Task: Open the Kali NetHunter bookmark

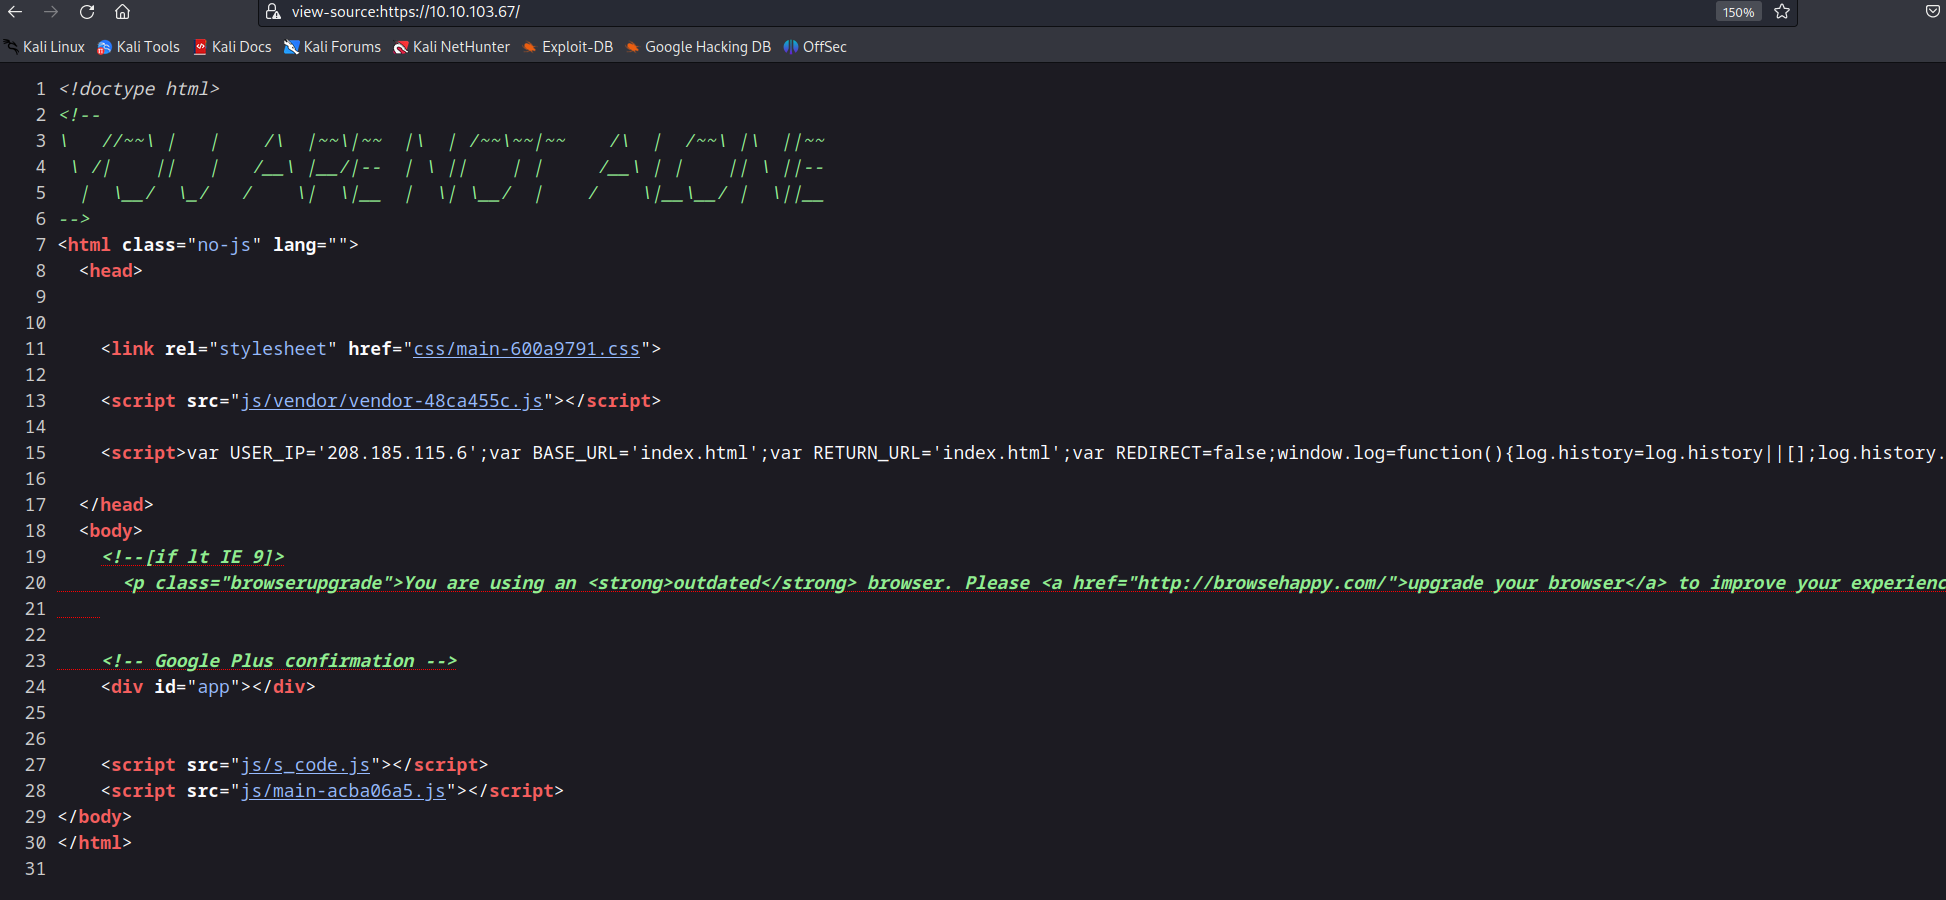Action: pos(452,47)
